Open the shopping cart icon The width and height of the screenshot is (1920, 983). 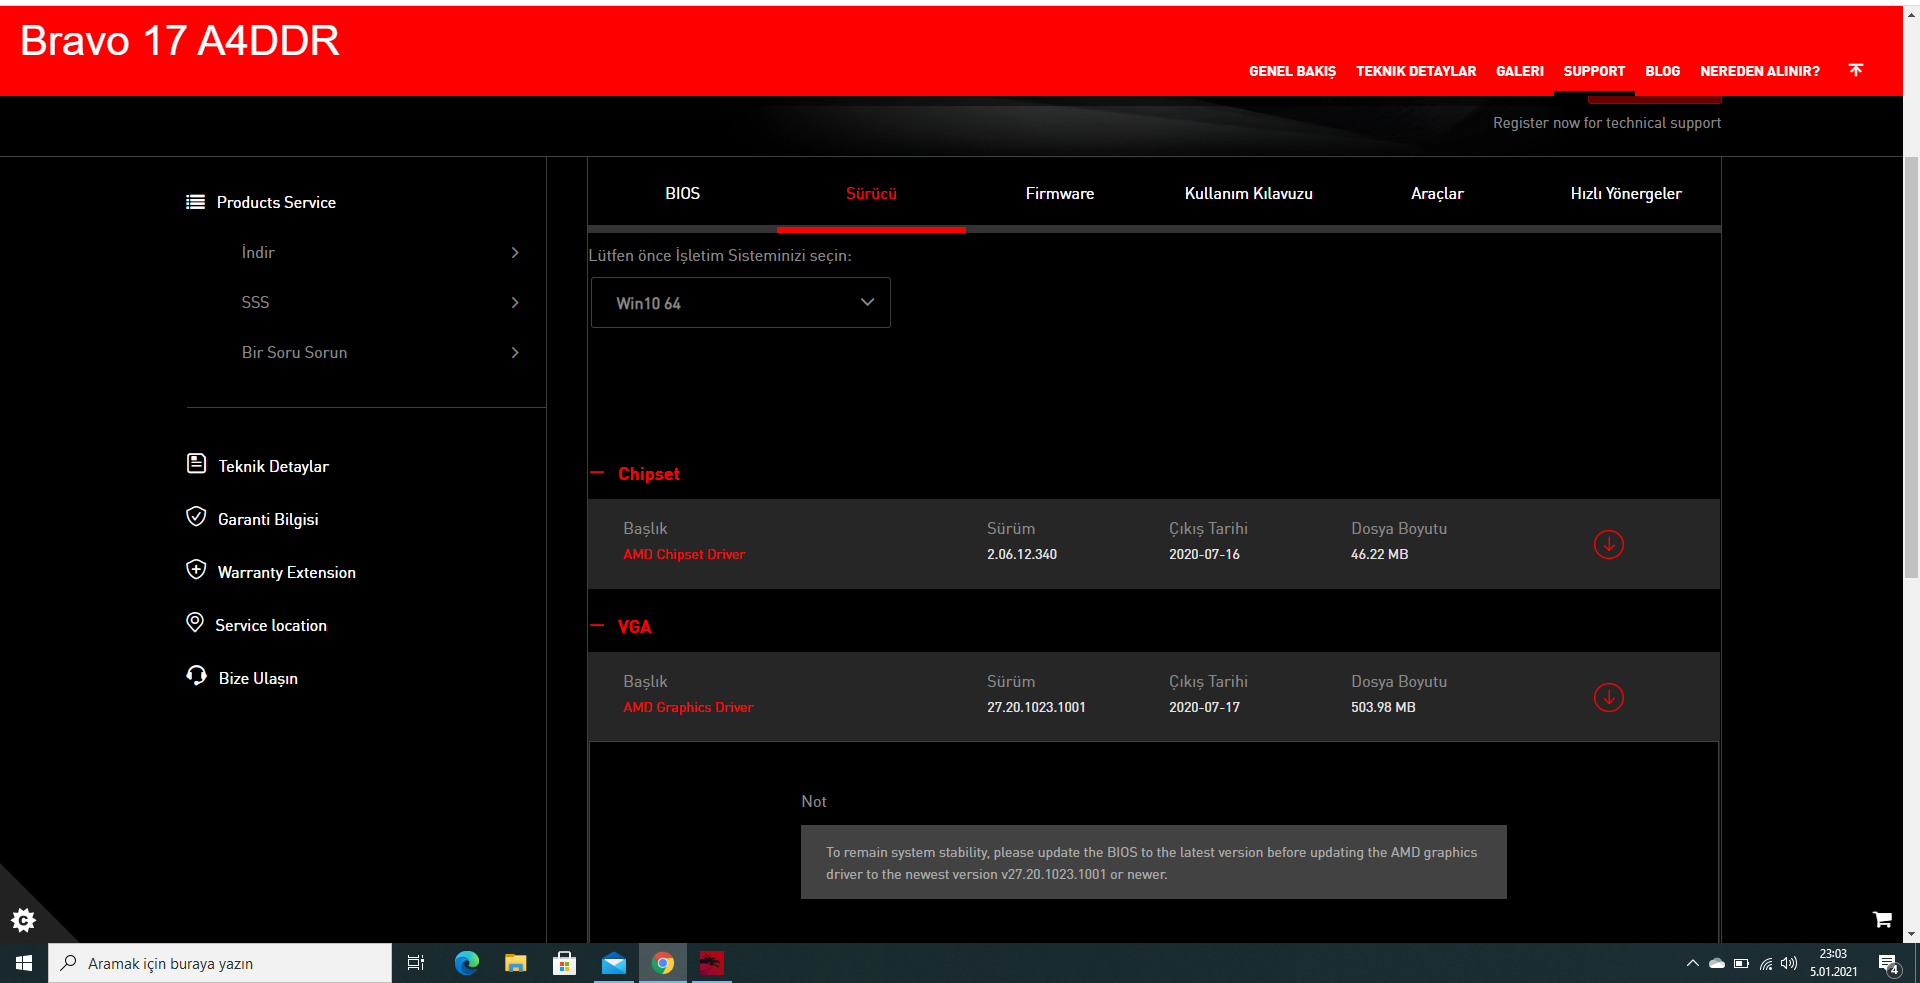(x=1882, y=919)
